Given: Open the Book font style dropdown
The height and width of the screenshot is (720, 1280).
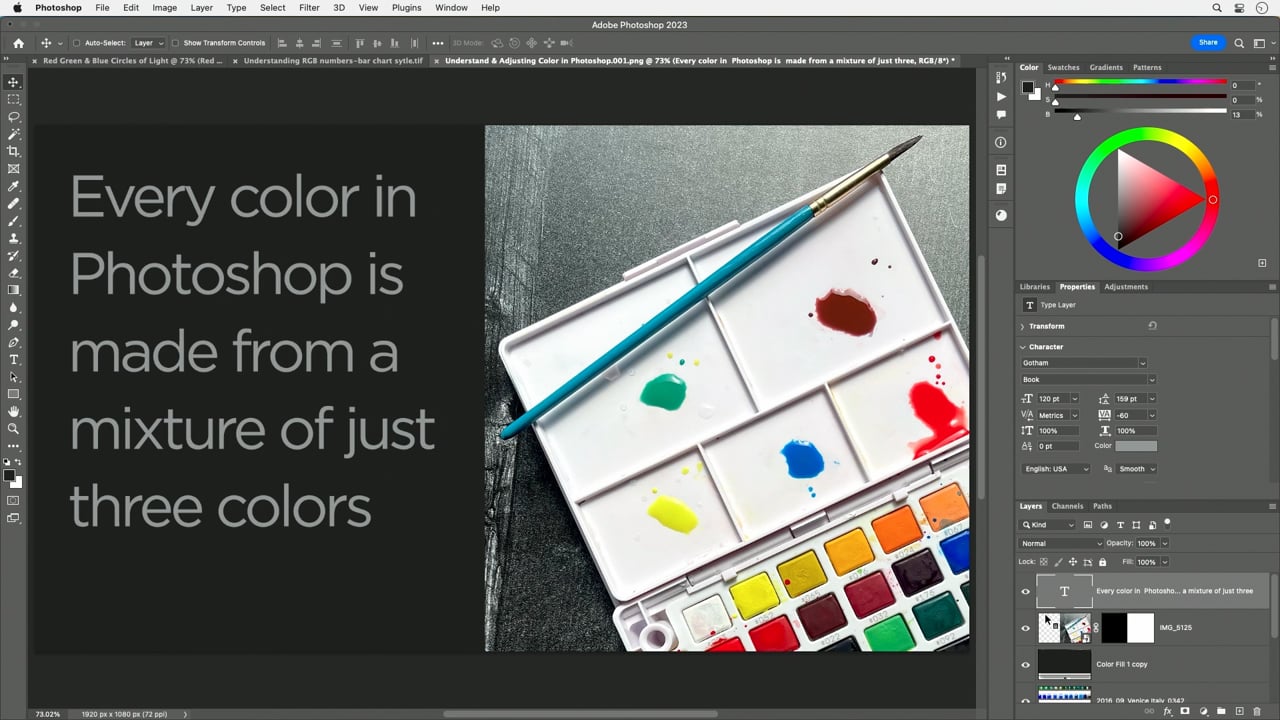Looking at the screenshot, I should [x=1088, y=379].
